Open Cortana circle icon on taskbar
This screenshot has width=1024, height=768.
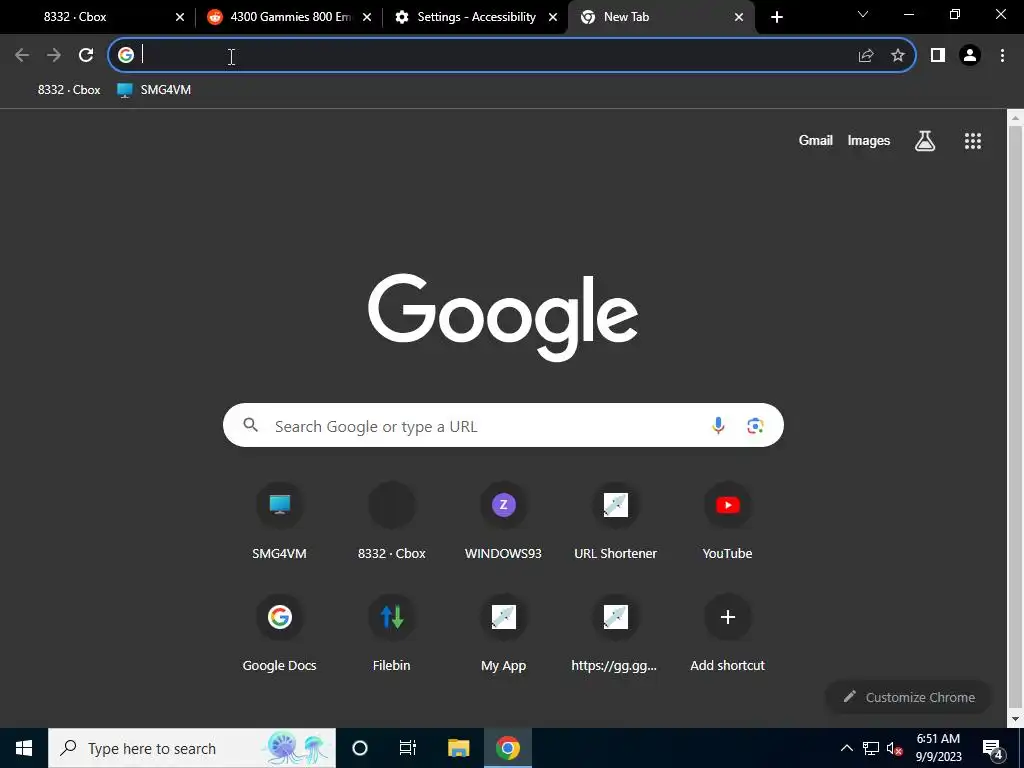[x=360, y=748]
